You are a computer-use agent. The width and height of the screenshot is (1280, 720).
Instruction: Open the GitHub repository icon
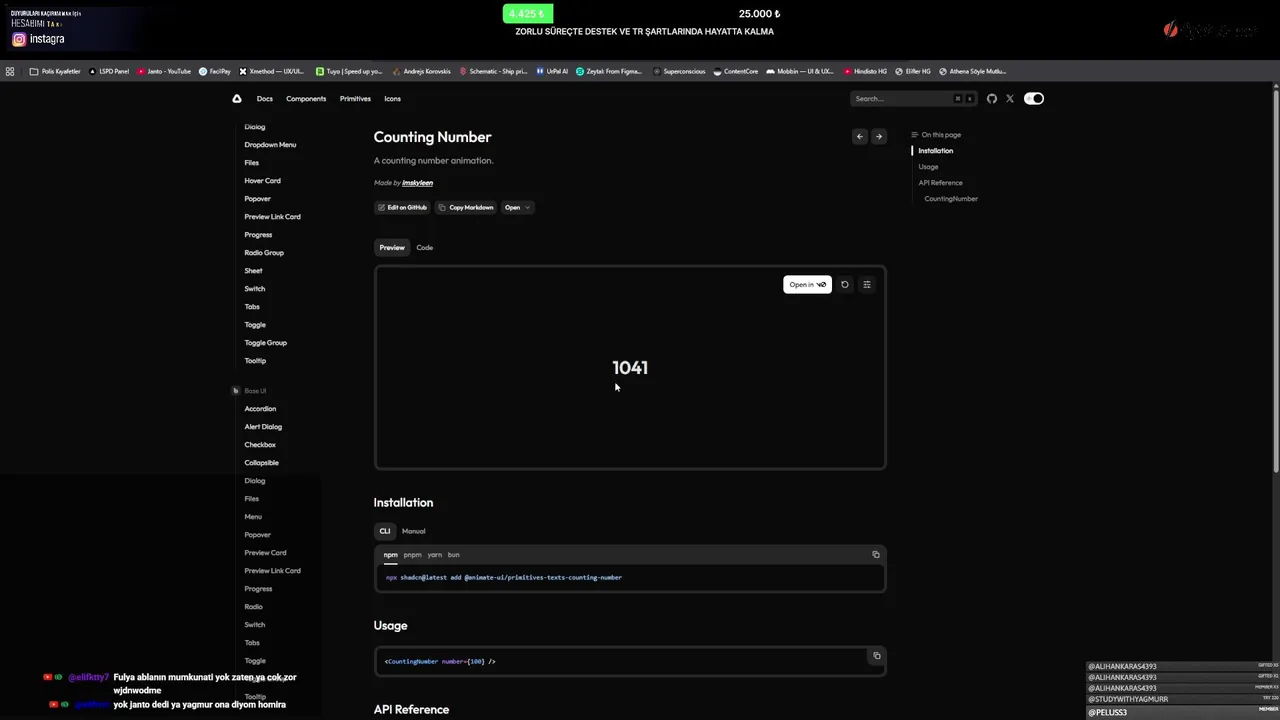[992, 98]
